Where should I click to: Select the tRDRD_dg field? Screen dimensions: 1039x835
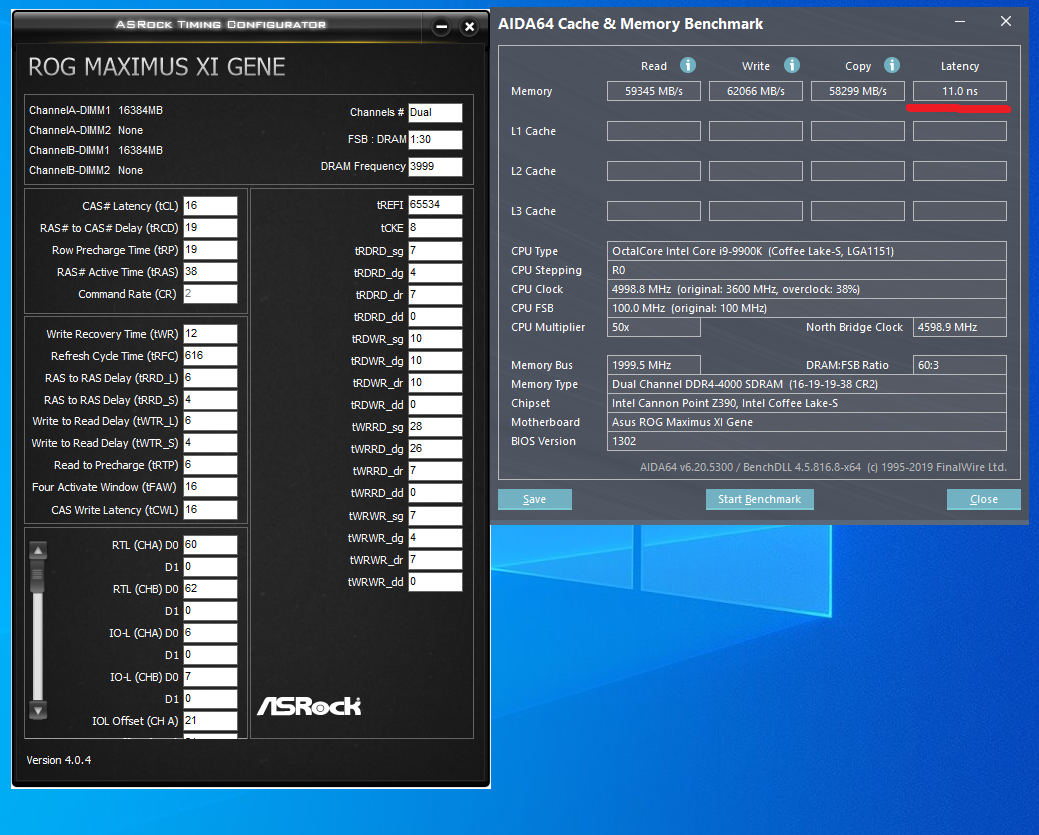pyautogui.click(x=435, y=272)
